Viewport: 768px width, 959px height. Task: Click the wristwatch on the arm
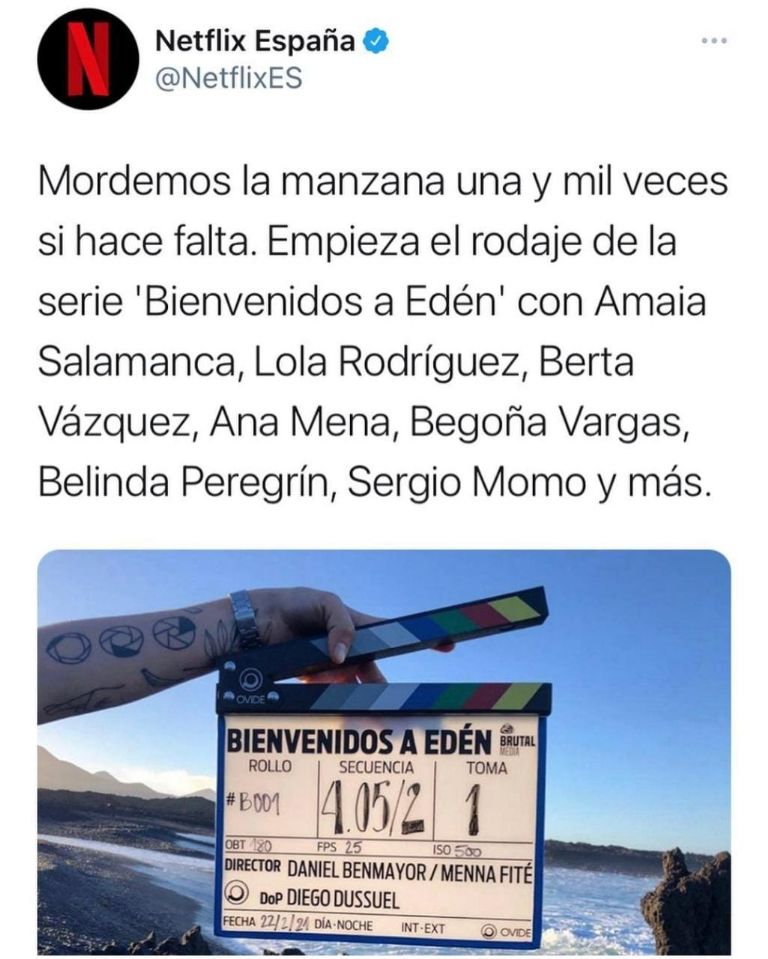tap(246, 618)
